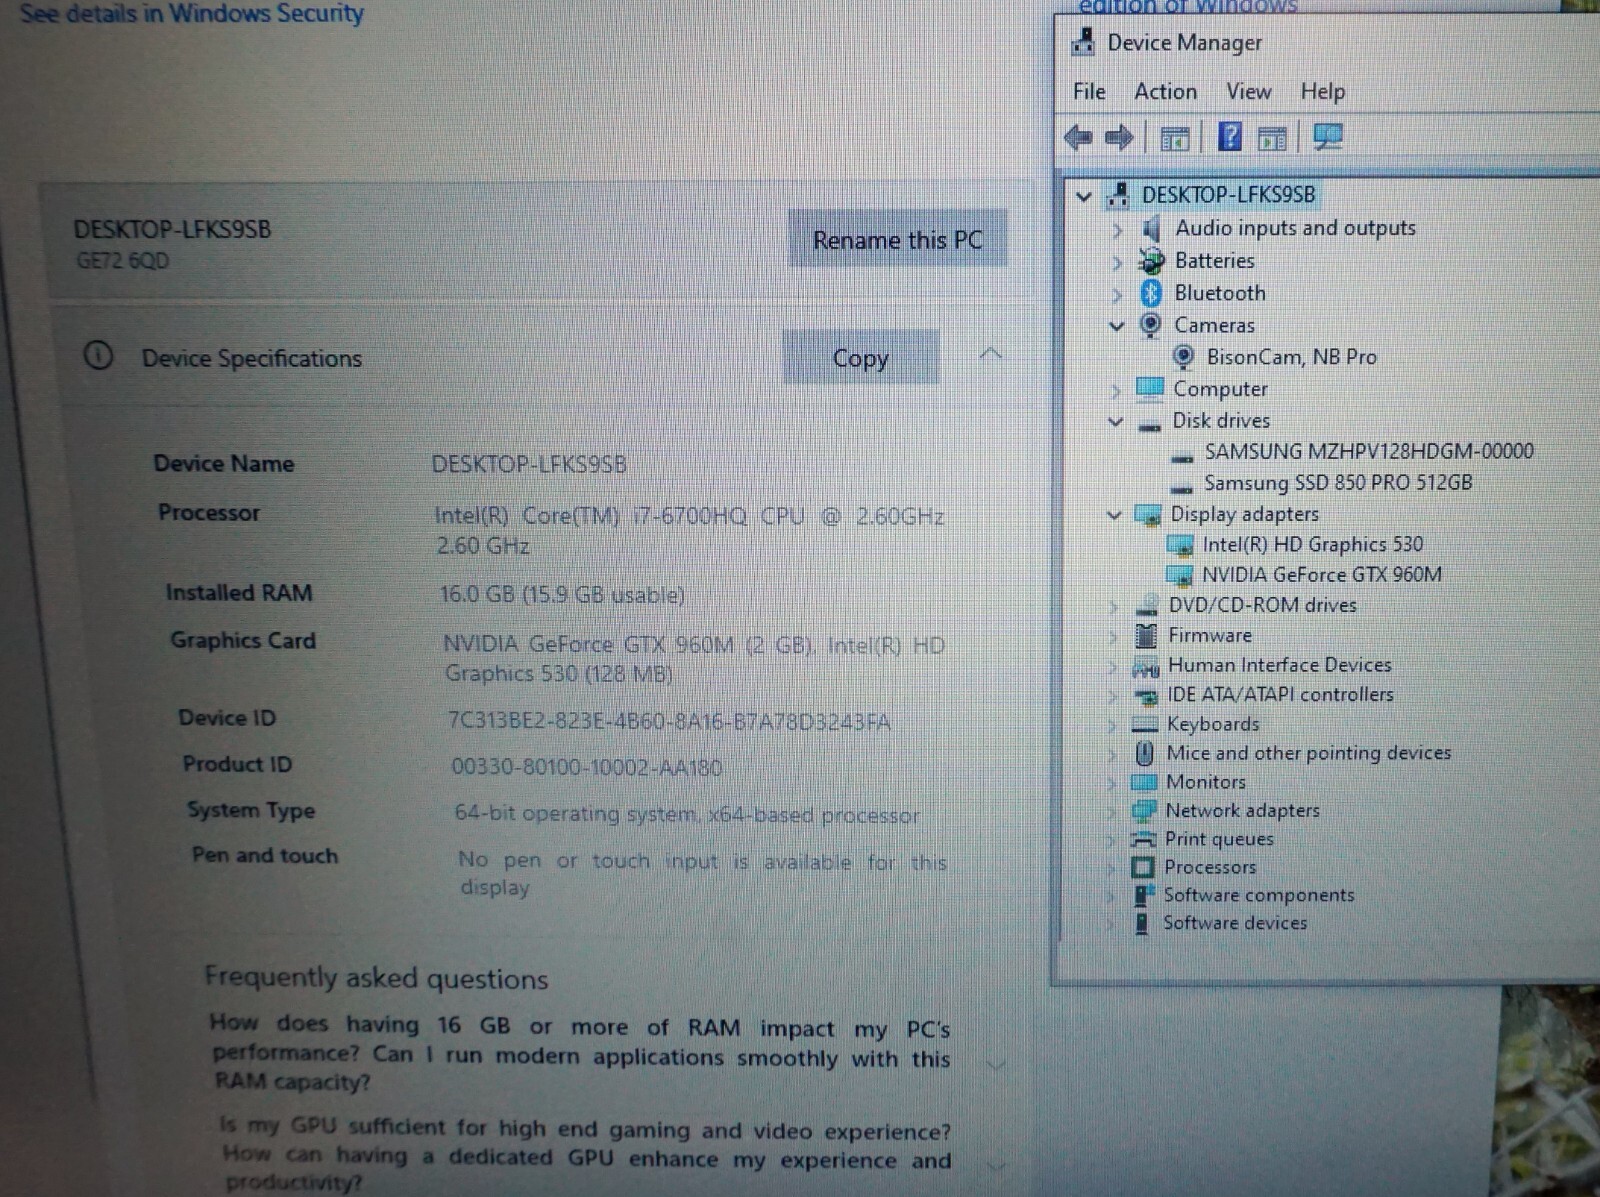The height and width of the screenshot is (1197, 1600).
Task: Select the Keyboards tree item
Action: [x=1213, y=724]
